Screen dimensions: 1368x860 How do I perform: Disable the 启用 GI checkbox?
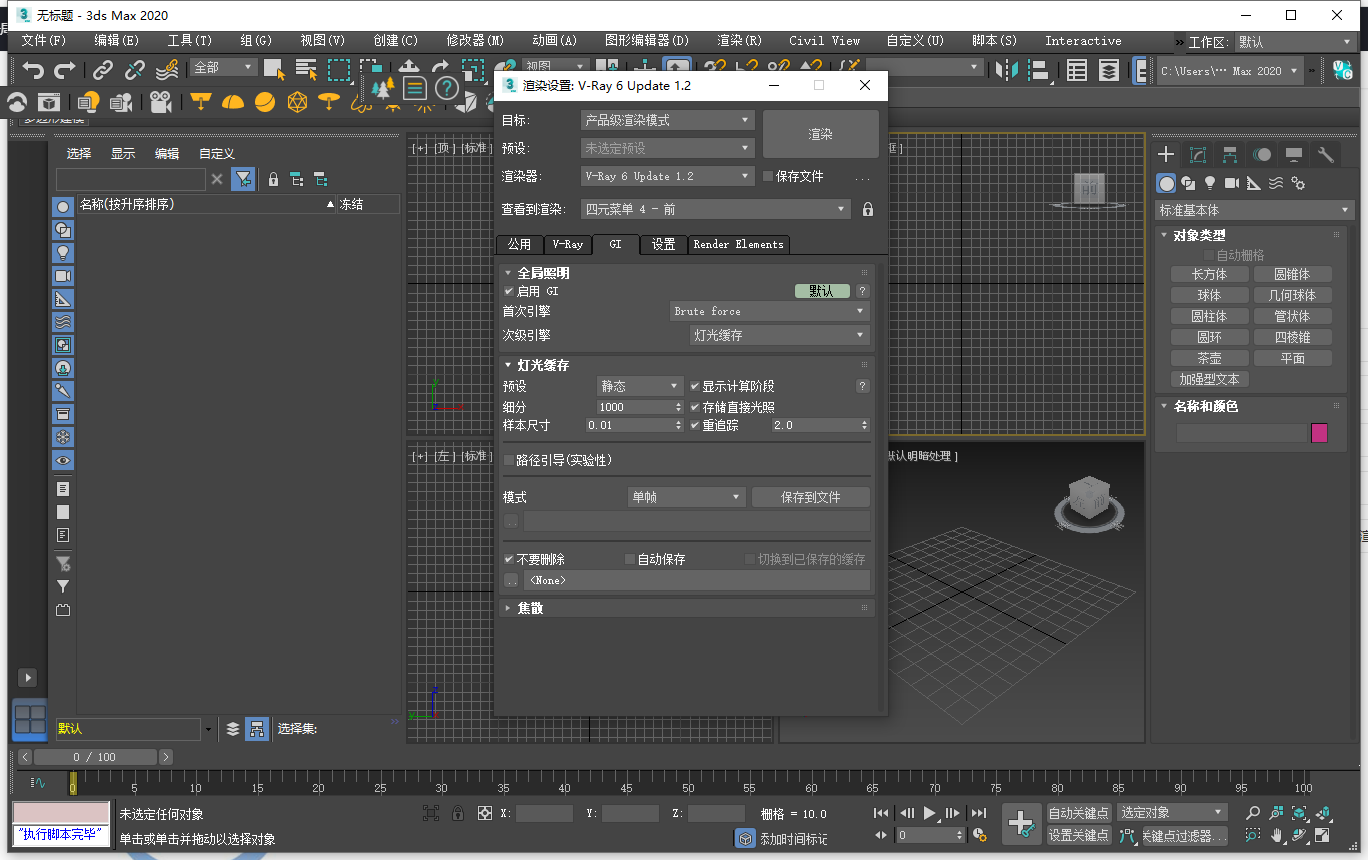(510, 291)
